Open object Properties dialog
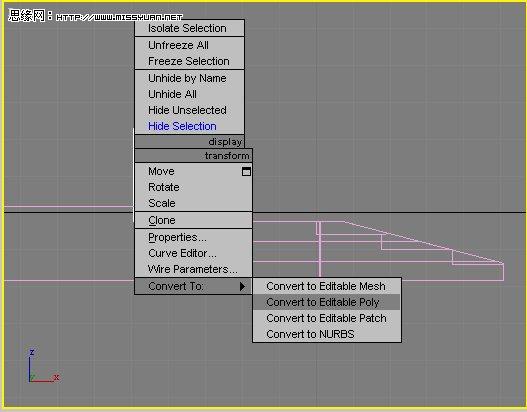 coord(193,237)
